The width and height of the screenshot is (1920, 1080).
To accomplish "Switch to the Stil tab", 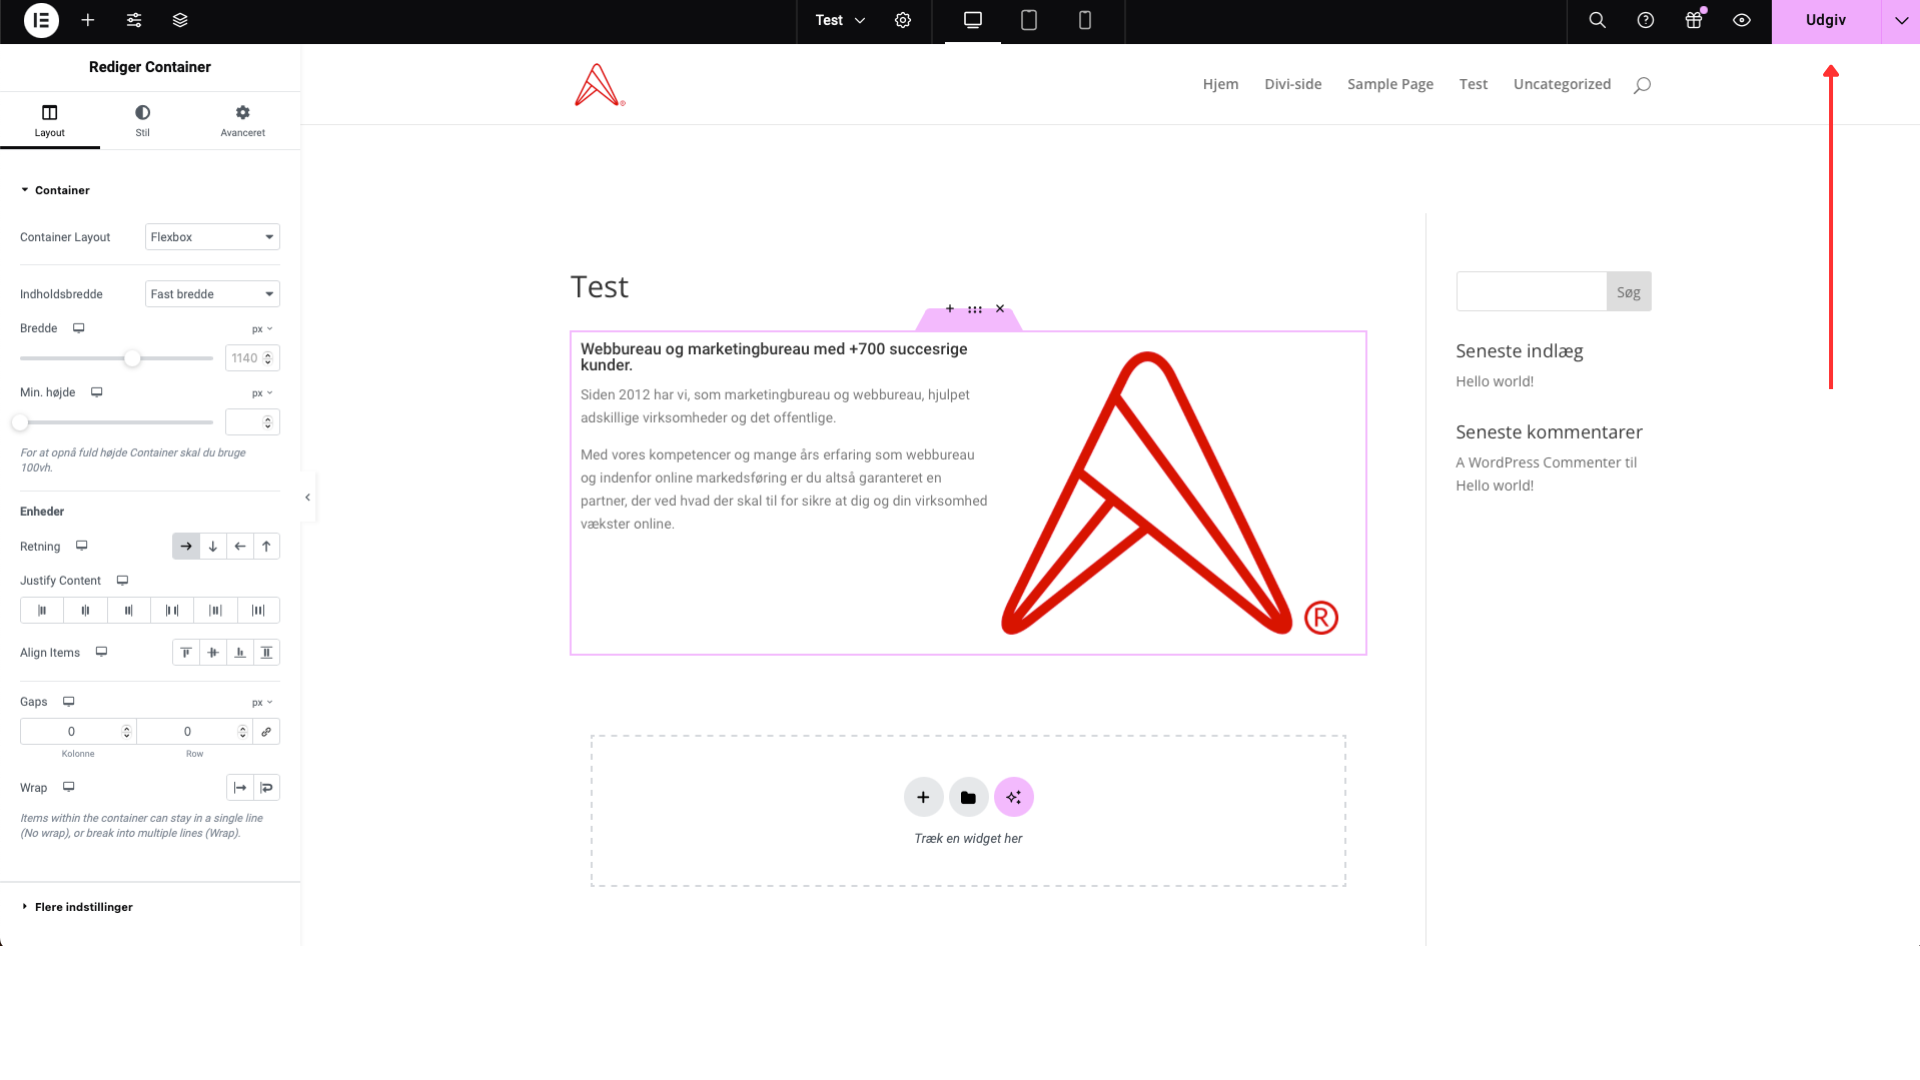I will (143, 120).
